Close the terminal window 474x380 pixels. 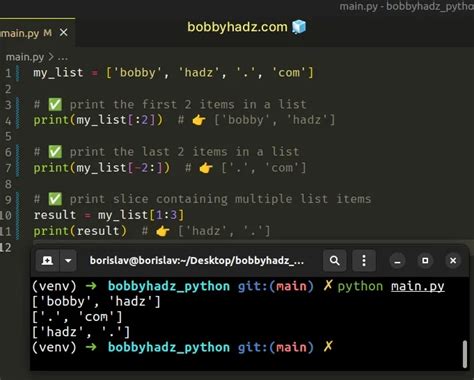[x=453, y=260]
